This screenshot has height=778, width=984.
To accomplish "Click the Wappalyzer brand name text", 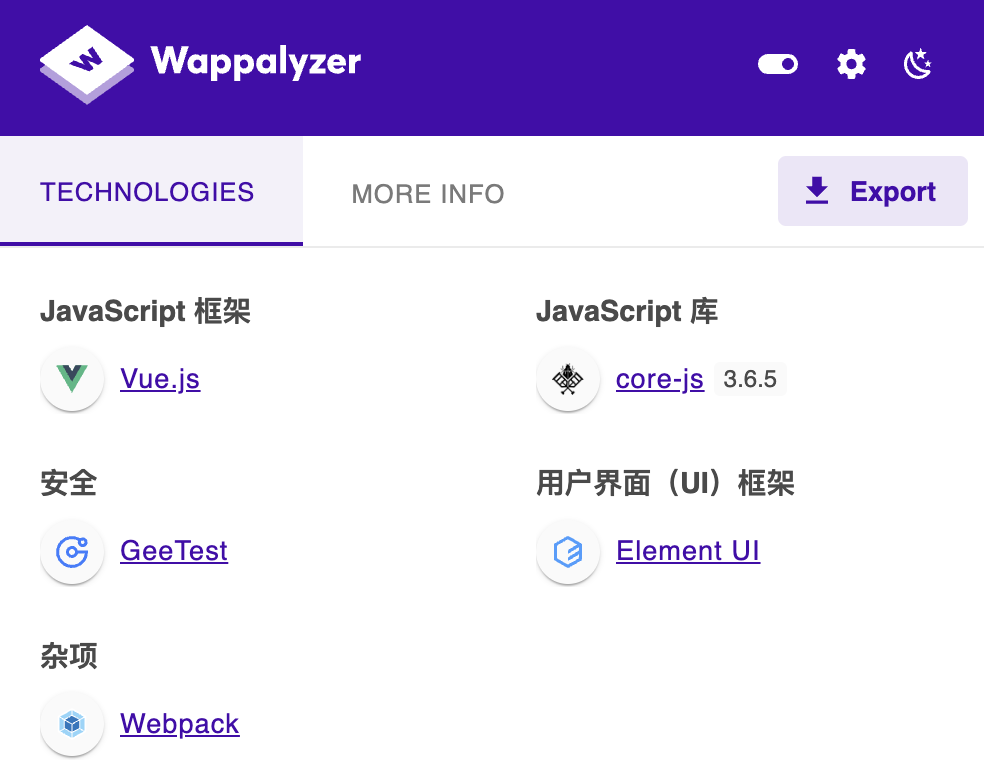I will click(x=255, y=63).
